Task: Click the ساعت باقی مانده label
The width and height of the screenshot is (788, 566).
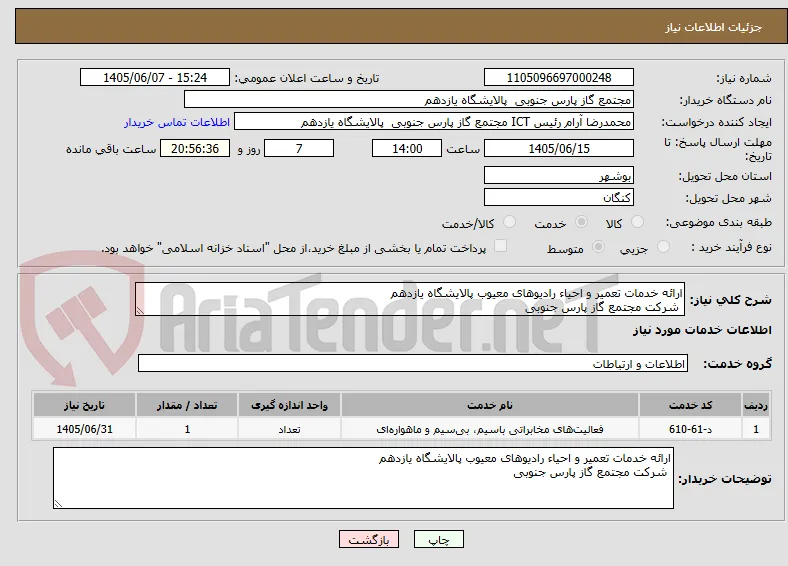Action: 111,149
